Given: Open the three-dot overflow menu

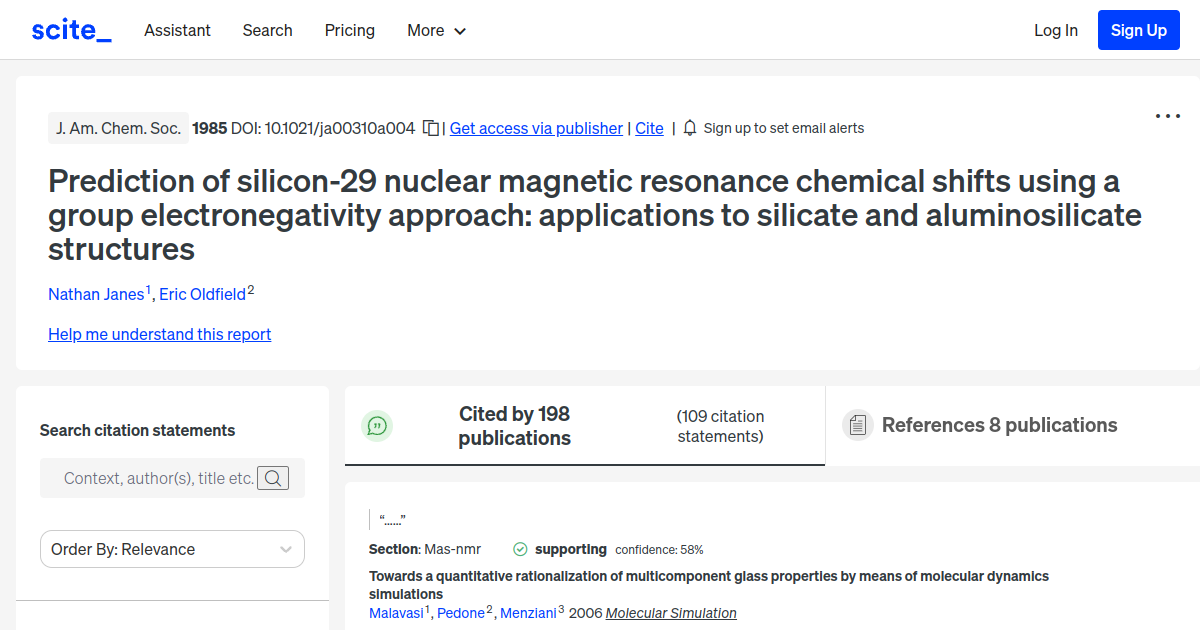Looking at the screenshot, I should point(1167,116).
